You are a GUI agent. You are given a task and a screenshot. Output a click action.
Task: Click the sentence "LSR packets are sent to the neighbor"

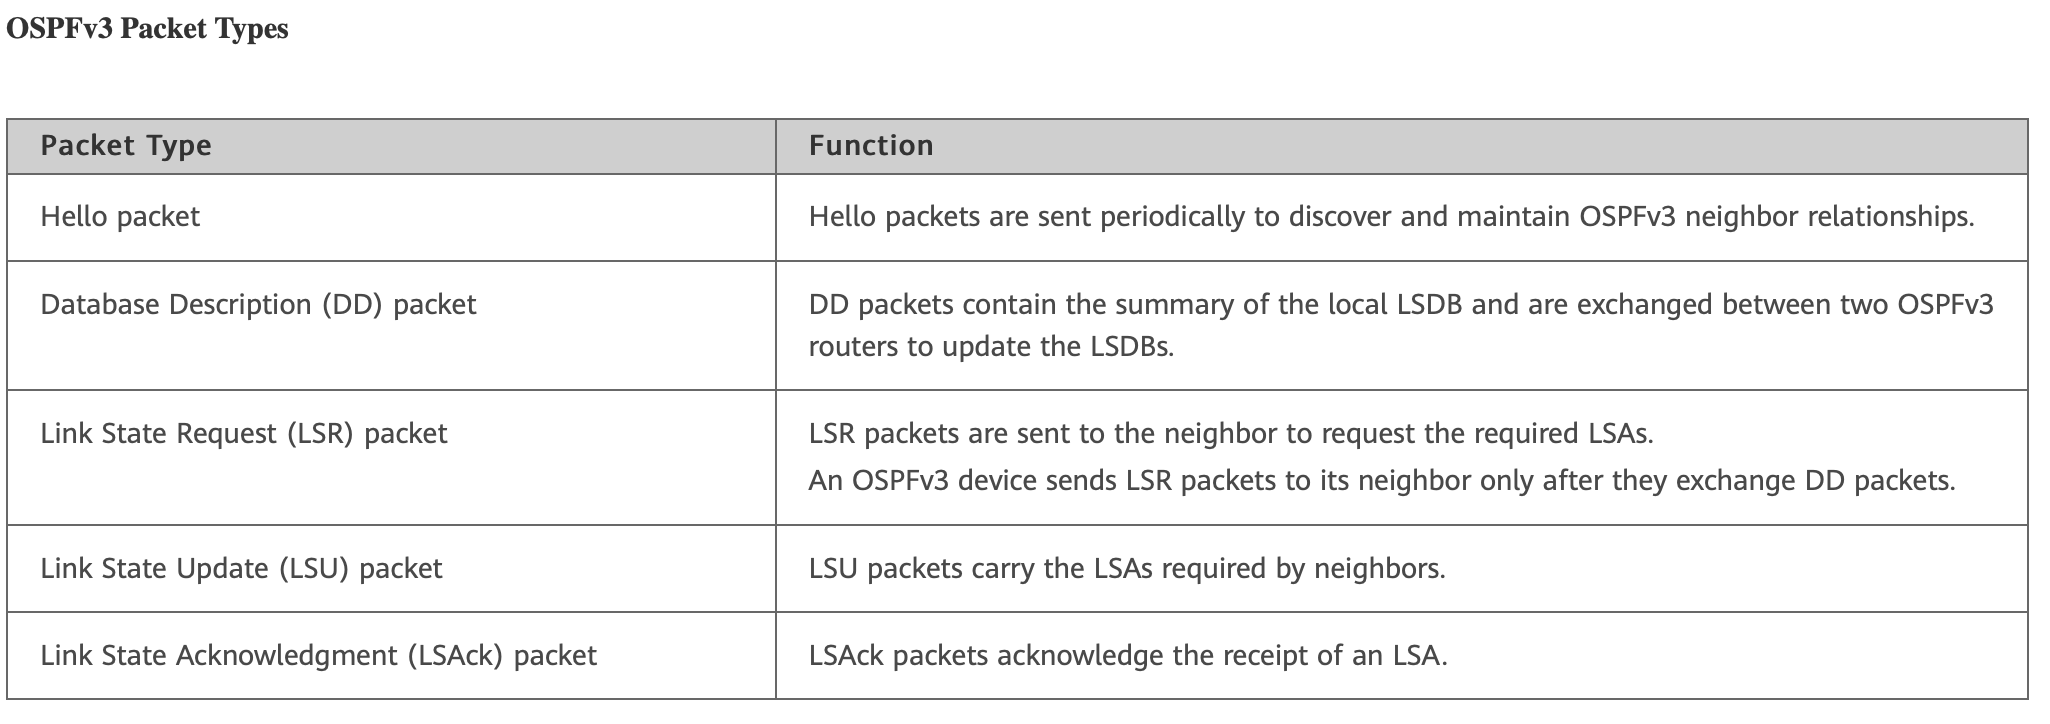1231,433
